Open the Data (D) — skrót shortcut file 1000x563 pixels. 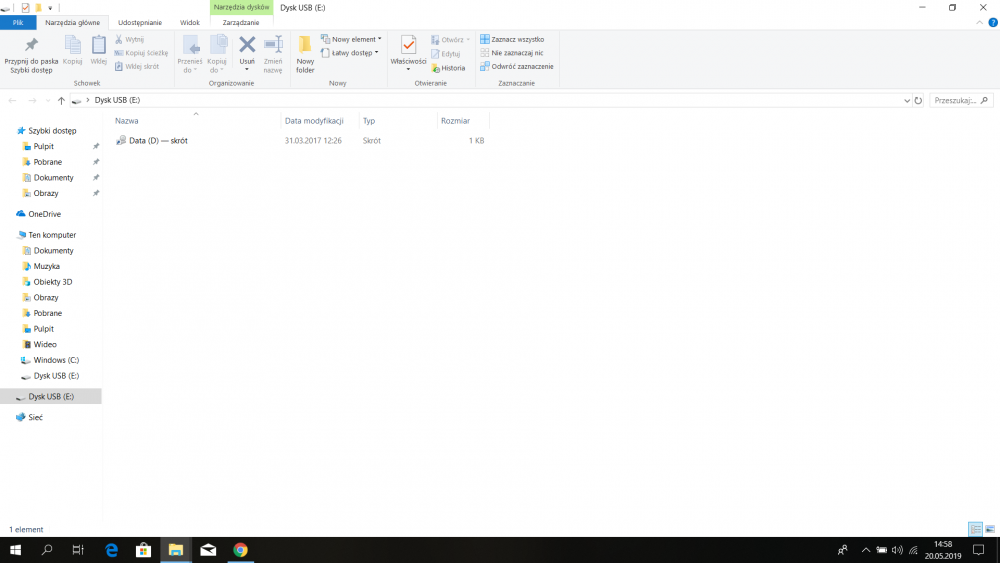158,141
